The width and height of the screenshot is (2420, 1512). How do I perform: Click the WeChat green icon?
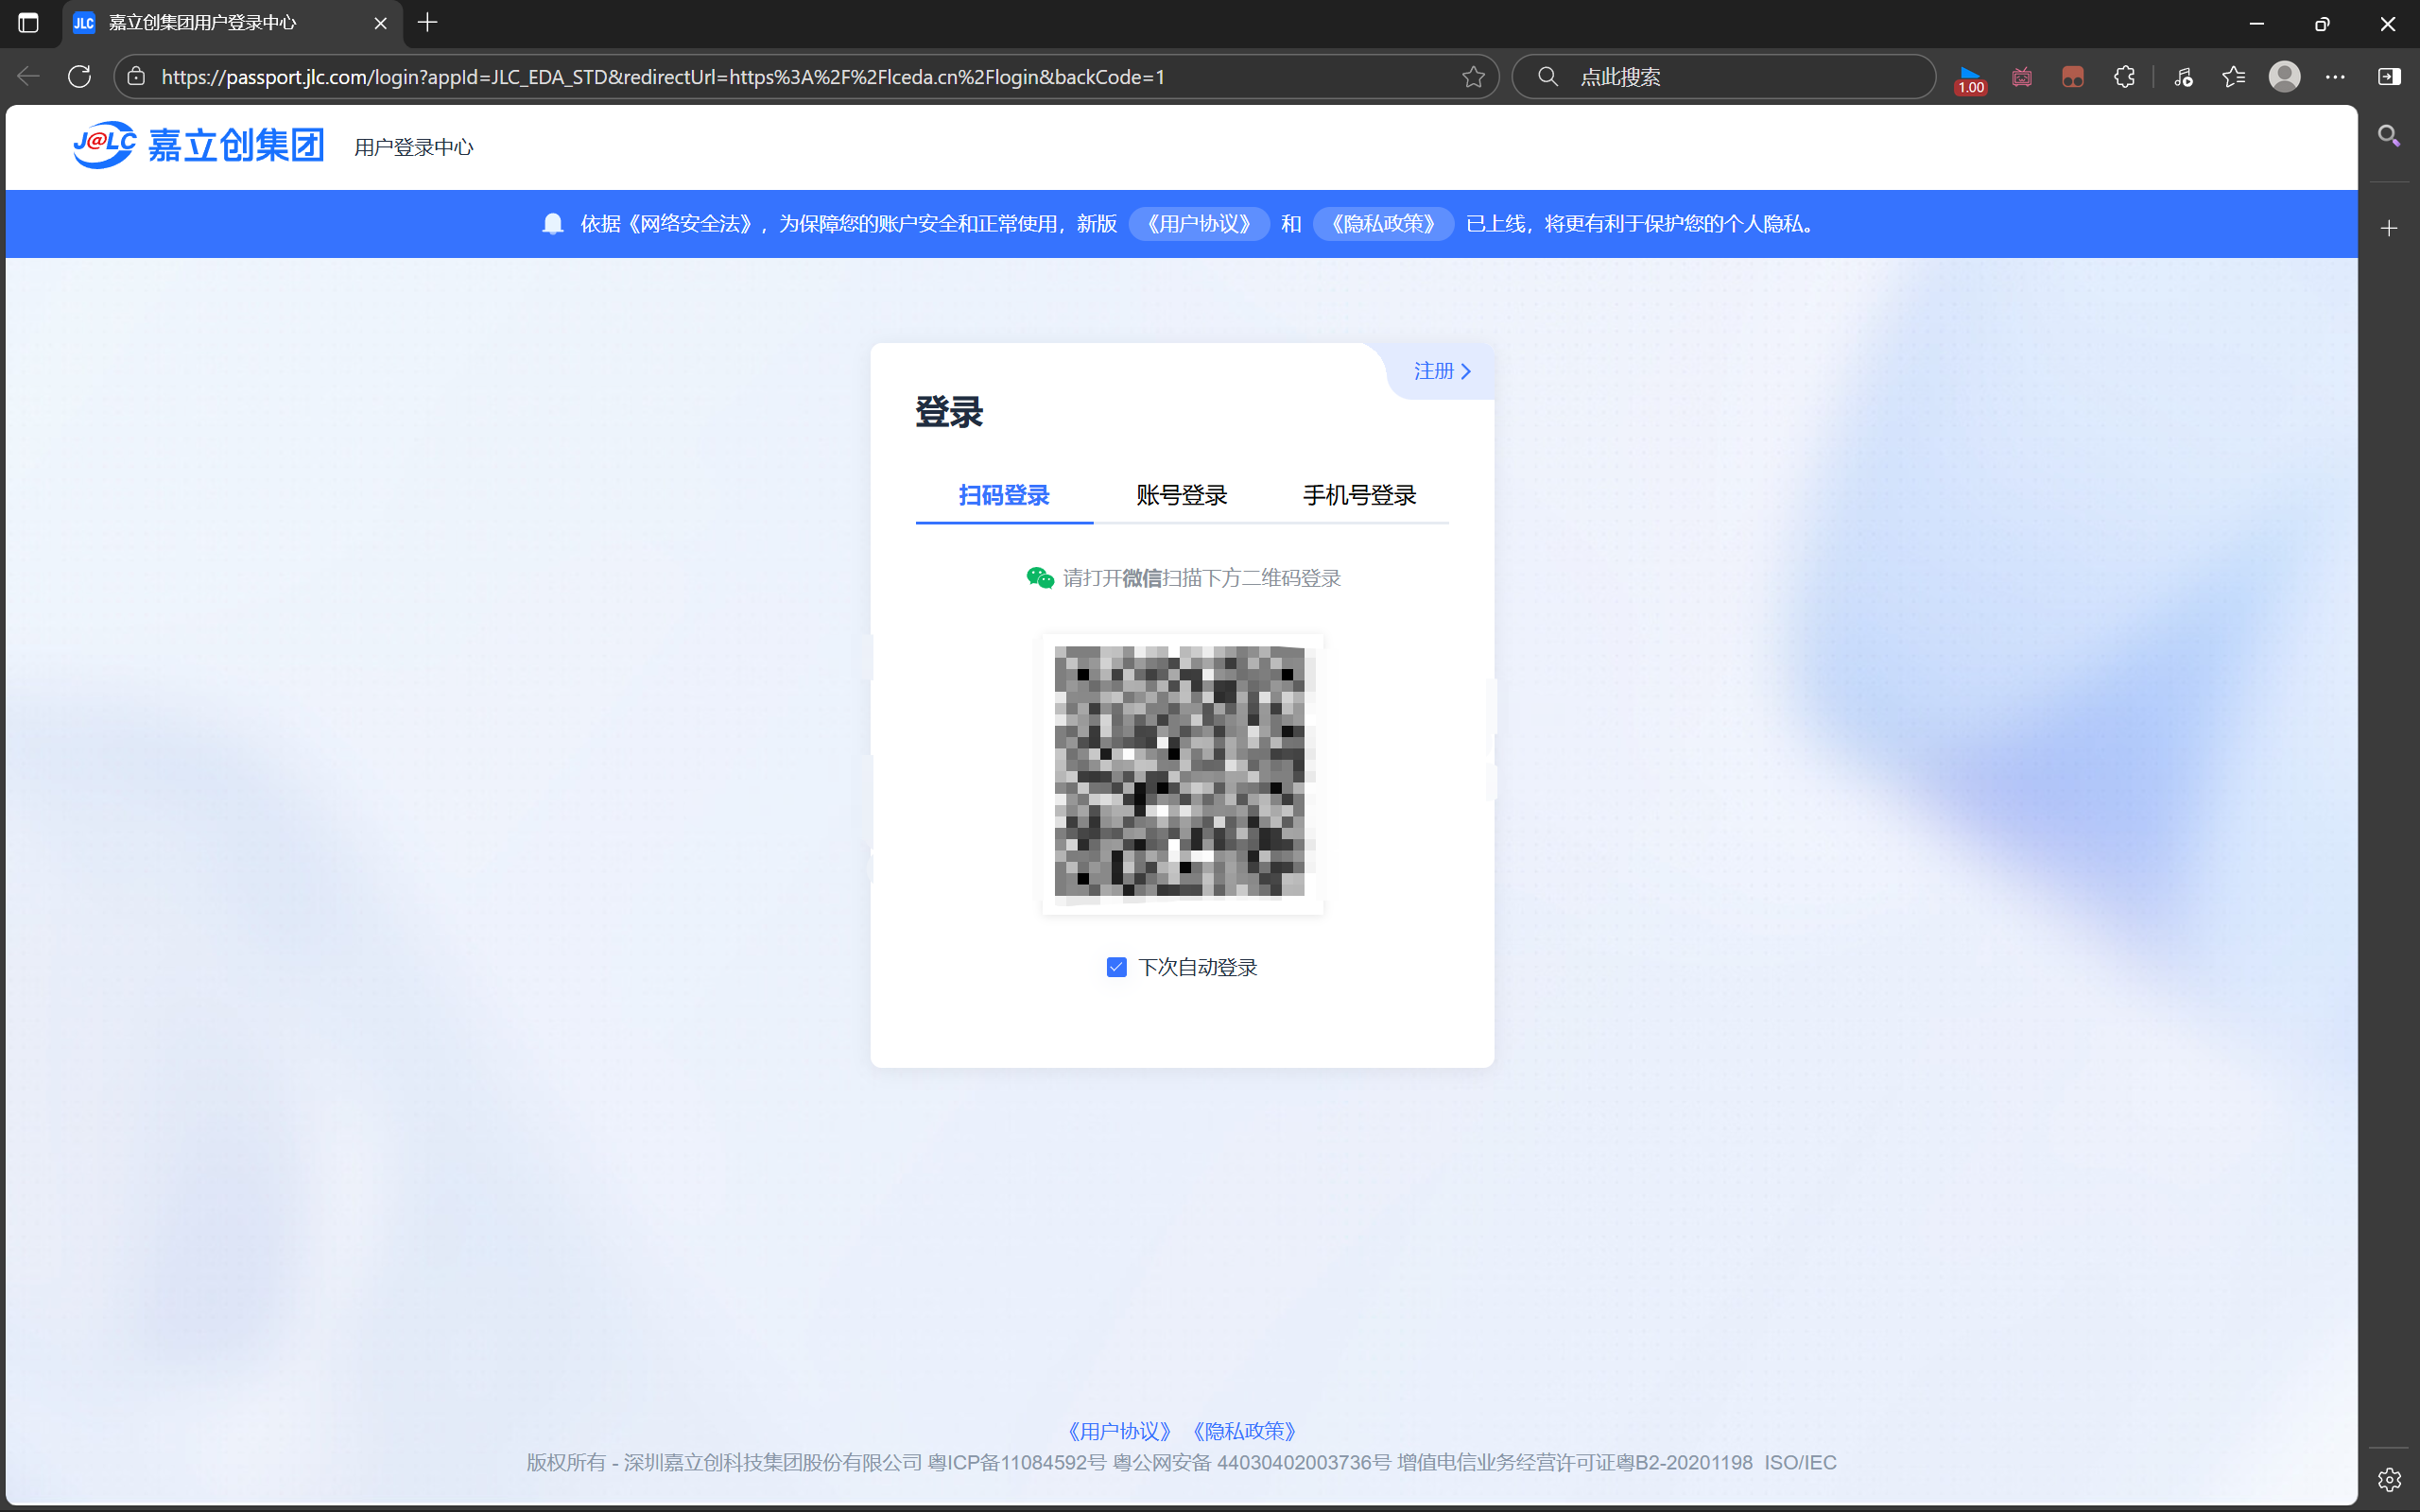coord(1040,578)
